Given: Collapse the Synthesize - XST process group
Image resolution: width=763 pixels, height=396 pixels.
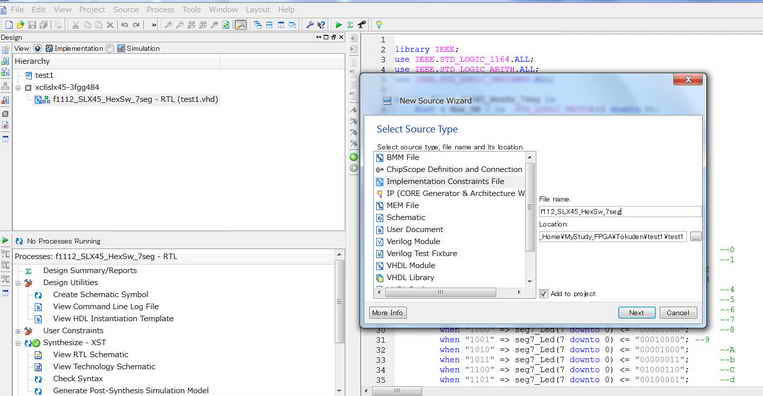Looking at the screenshot, I should coord(18,343).
